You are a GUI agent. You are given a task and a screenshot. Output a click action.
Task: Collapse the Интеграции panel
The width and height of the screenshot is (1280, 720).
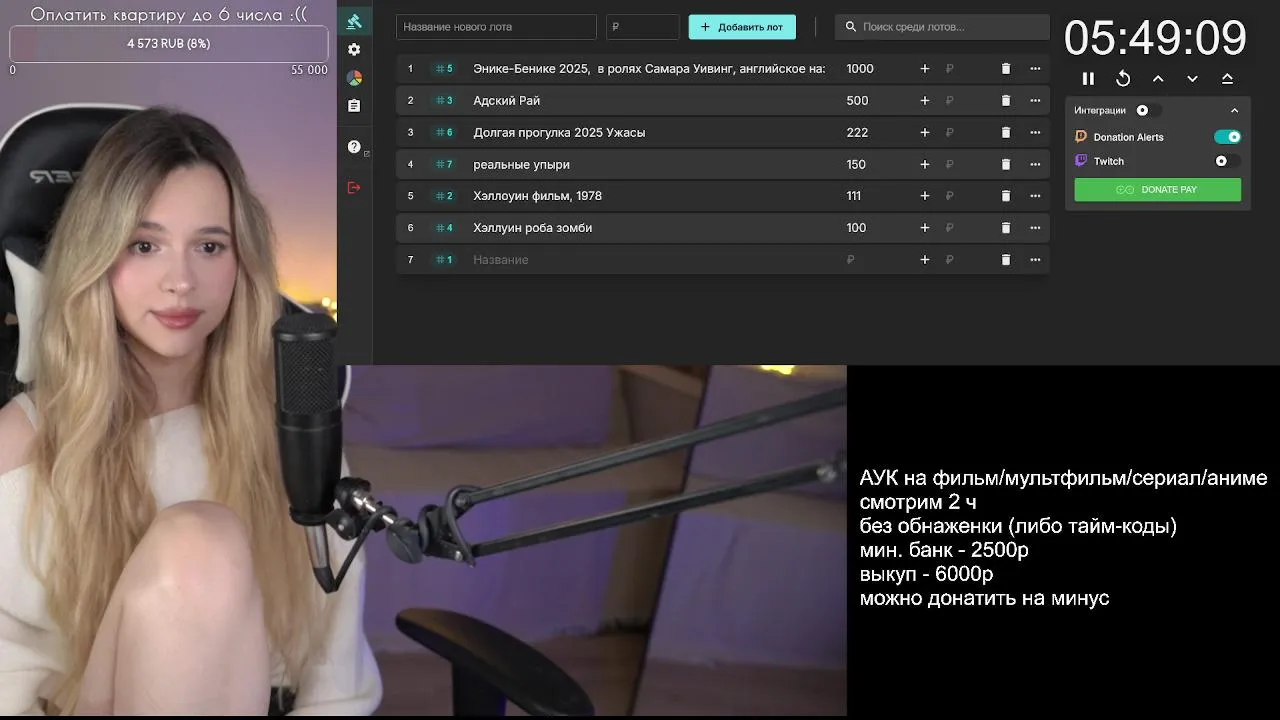pos(1234,110)
